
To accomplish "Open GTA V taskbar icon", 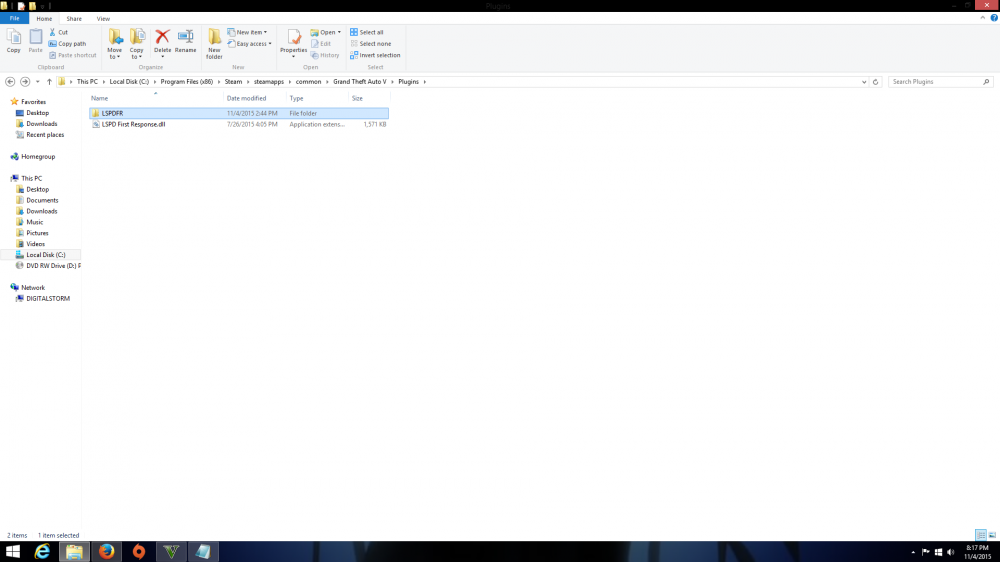I will click(171, 551).
